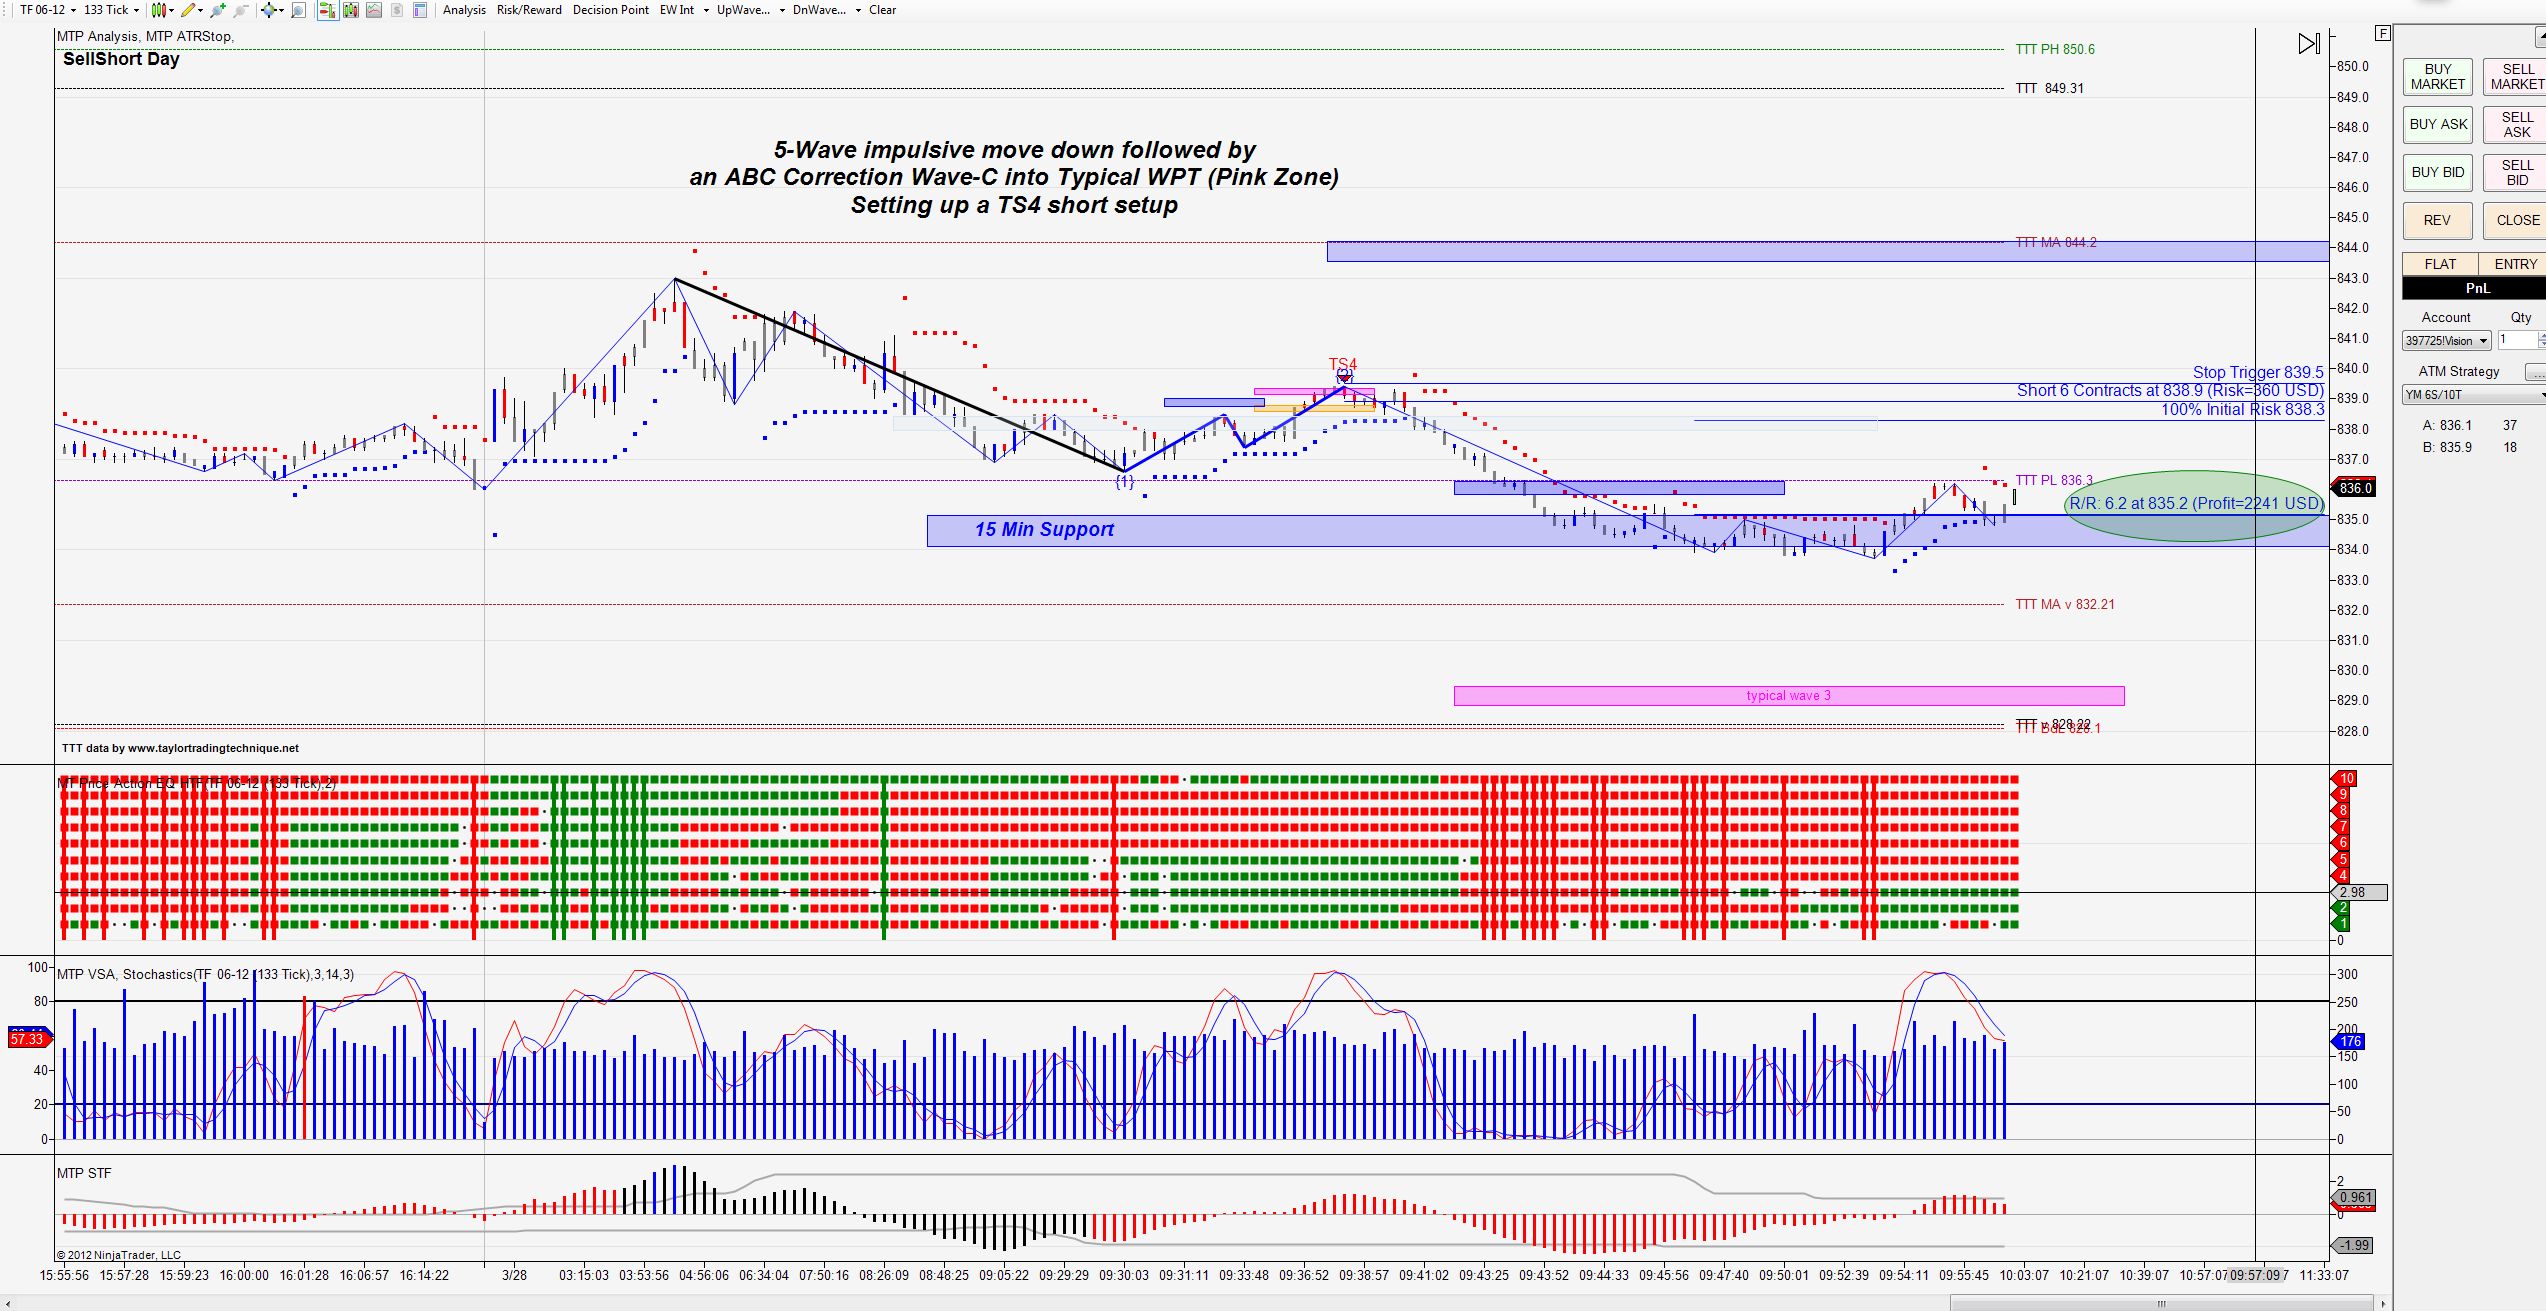Click the ask price 'A: 836.1'
Viewport: 2546px width, 1311px height.
[x=2447, y=425]
